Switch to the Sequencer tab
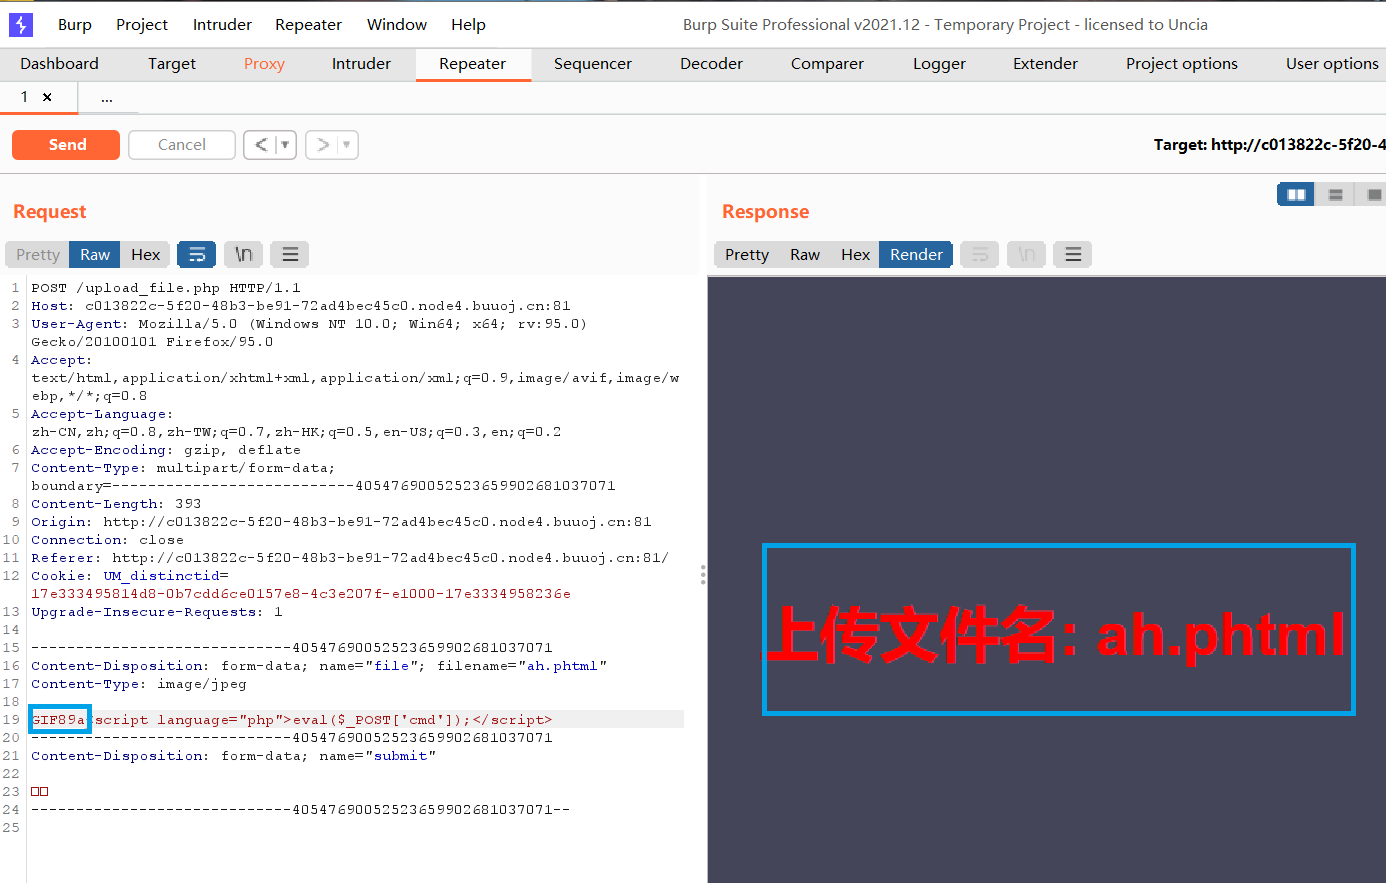The width and height of the screenshot is (1386, 883). point(593,64)
